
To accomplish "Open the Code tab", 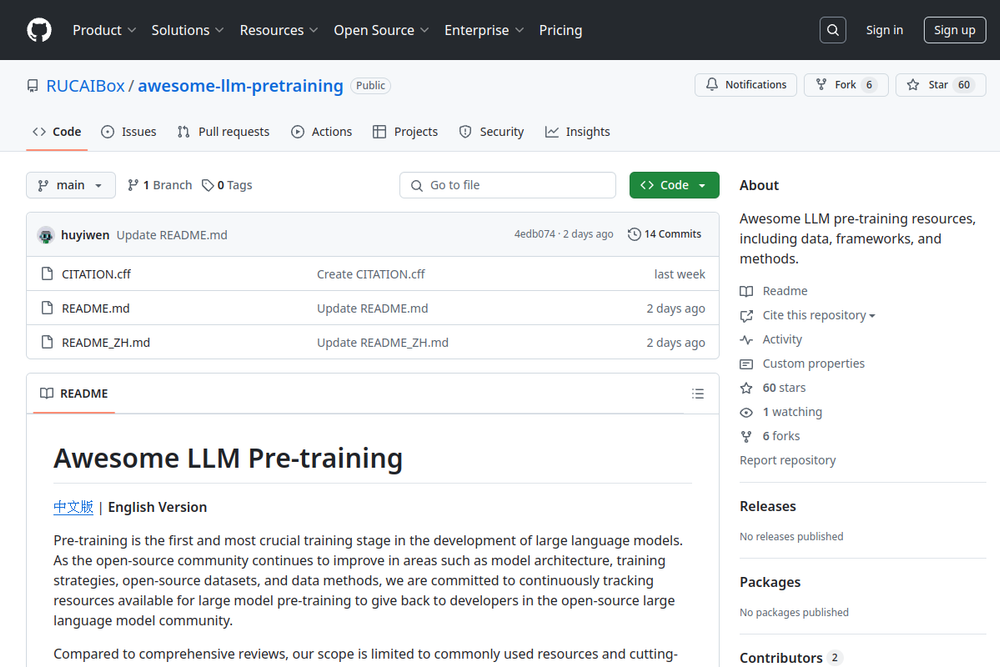I will point(57,131).
